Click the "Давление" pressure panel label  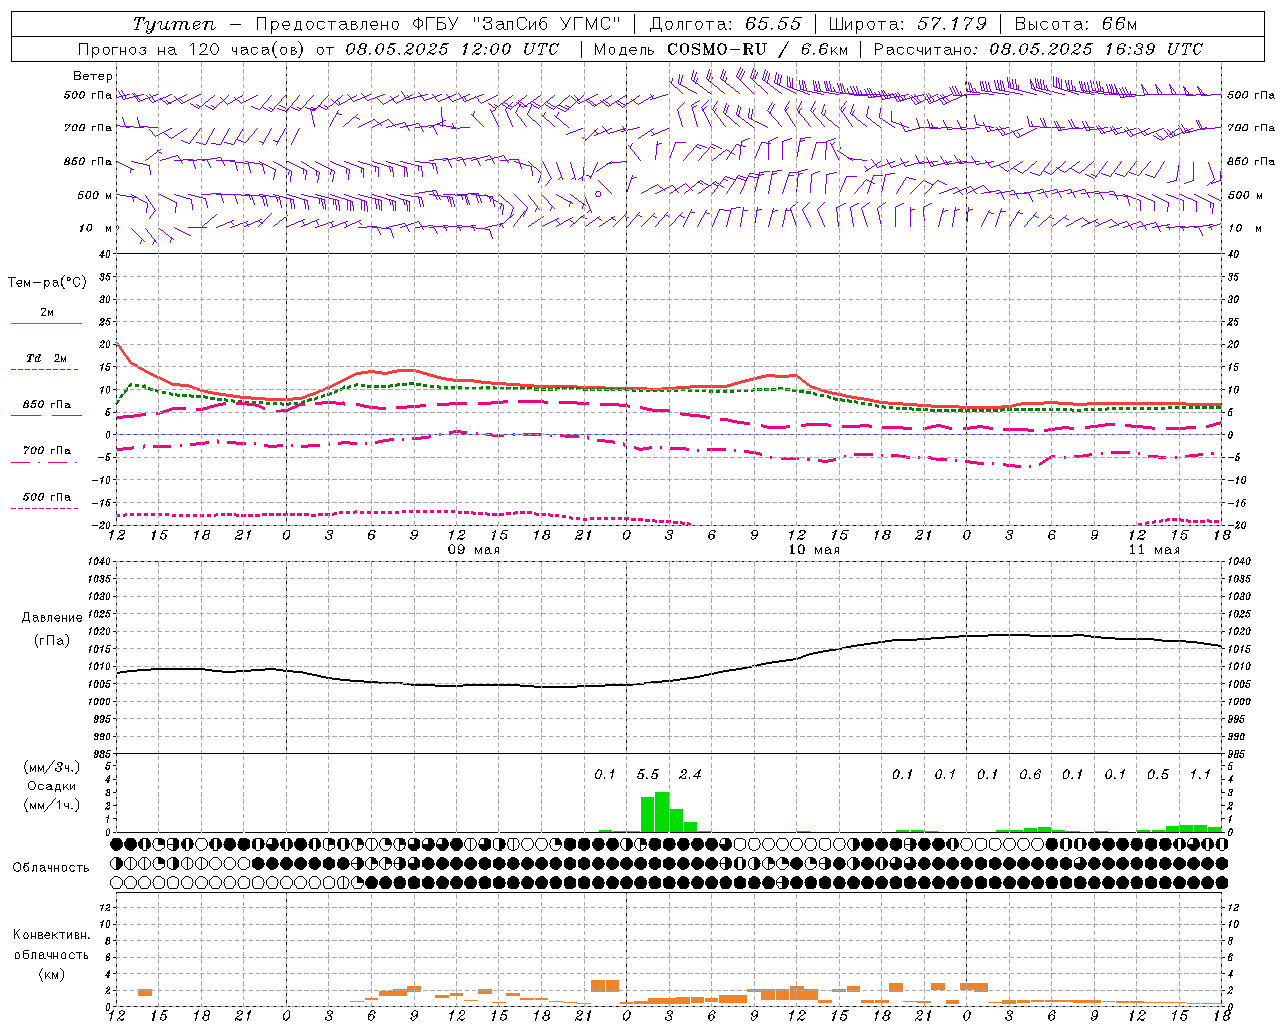point(52,618)
